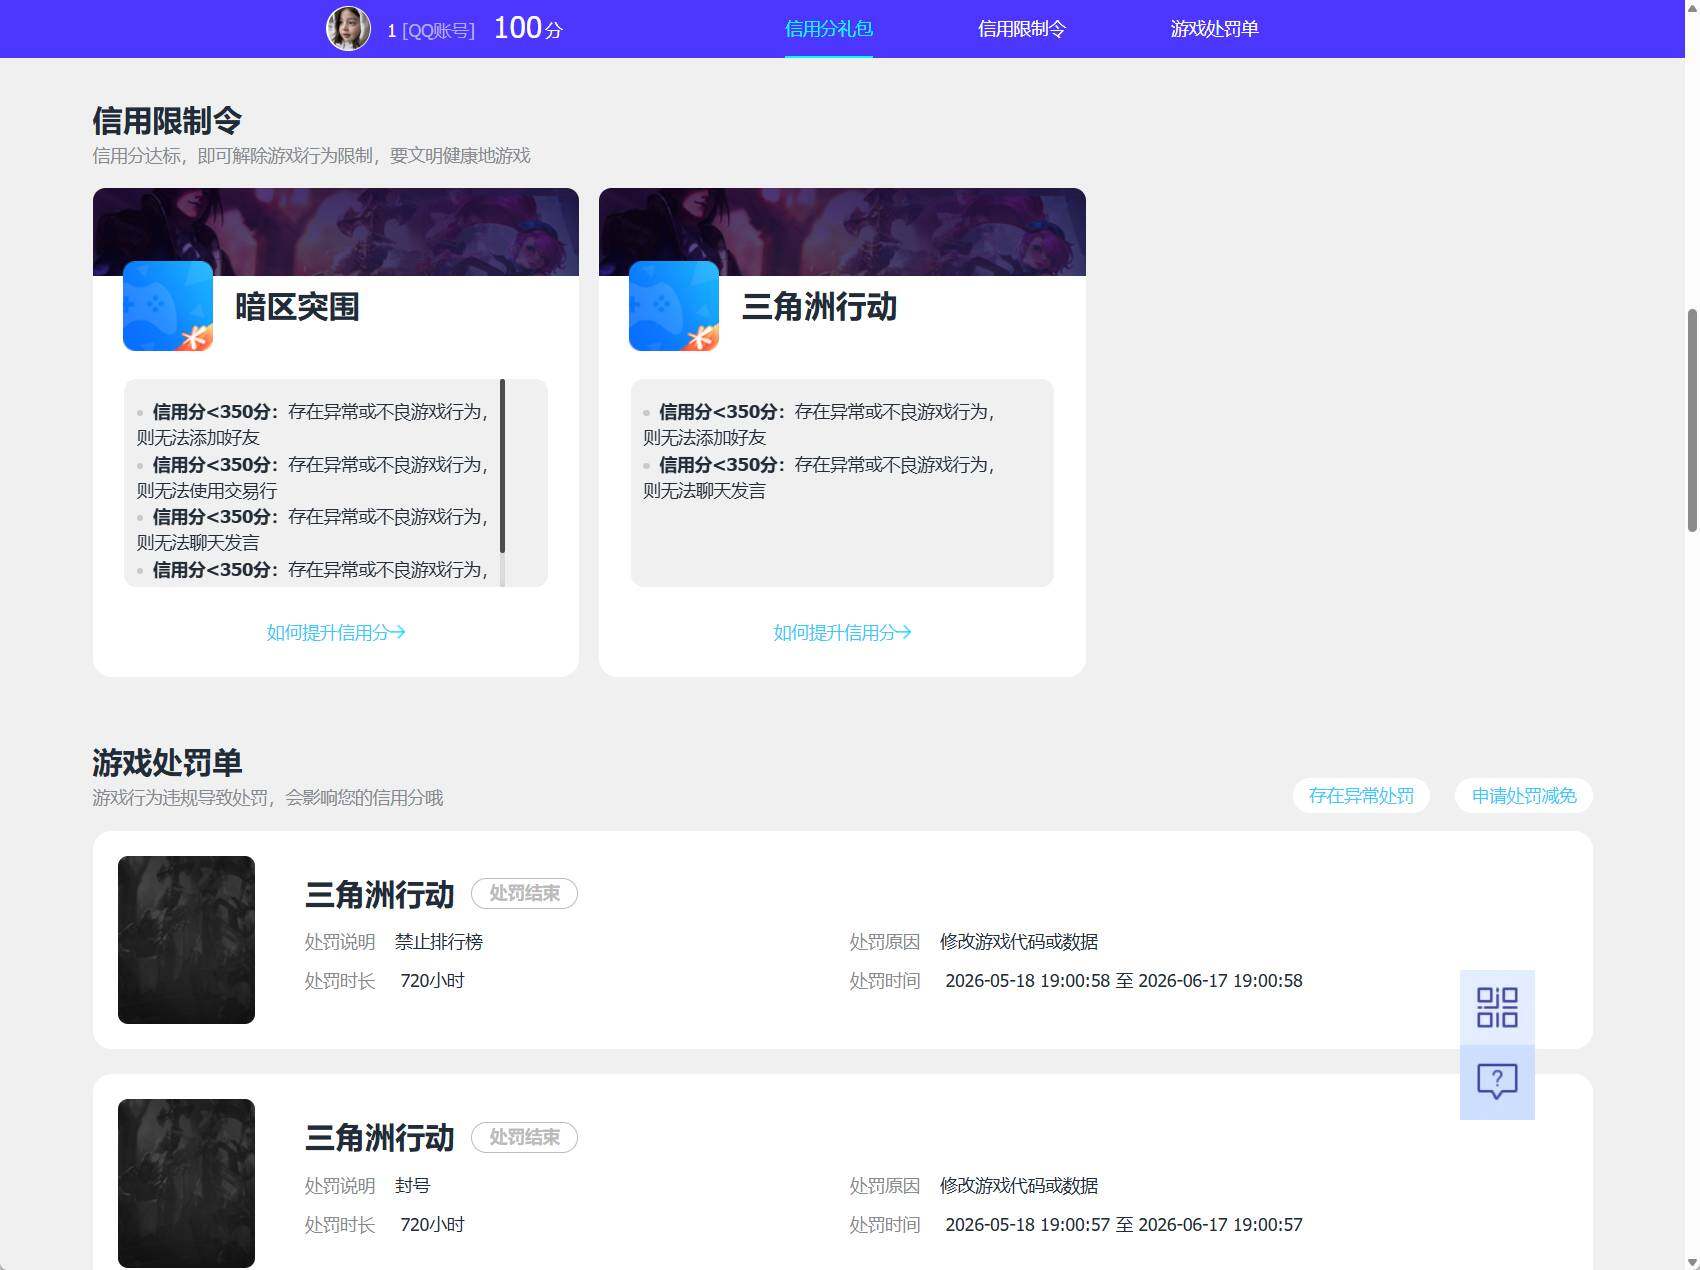Click 处罚结束 badge on 禁止排行榜 penalty
This screenshot has width=1700, height=1270.
tap(524, 893)
